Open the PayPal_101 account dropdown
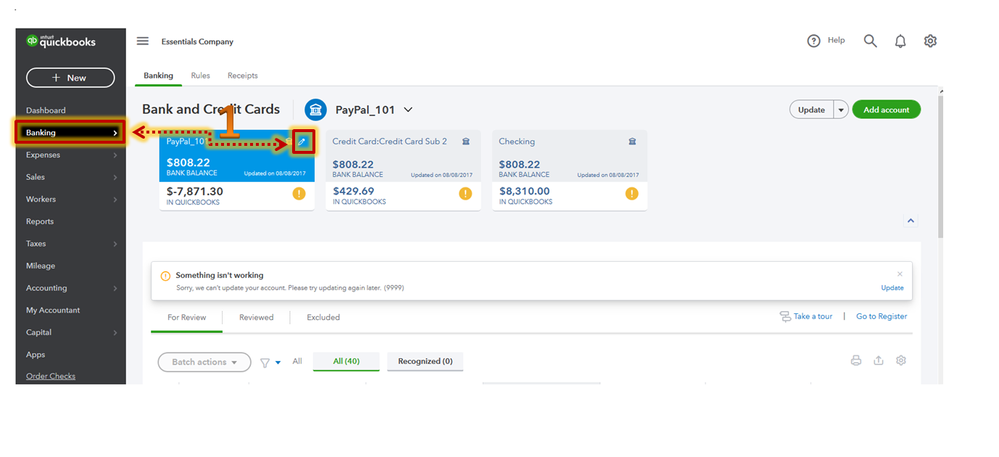This screenshot has width=999, height=457. 408,110
